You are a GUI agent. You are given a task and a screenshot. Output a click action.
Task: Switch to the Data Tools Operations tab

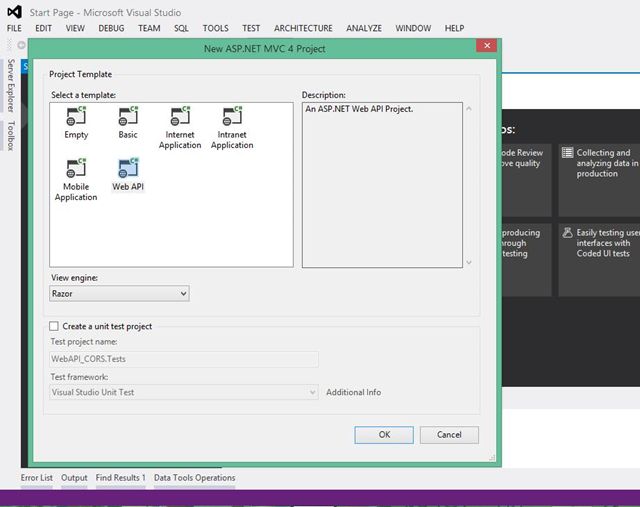194,478
